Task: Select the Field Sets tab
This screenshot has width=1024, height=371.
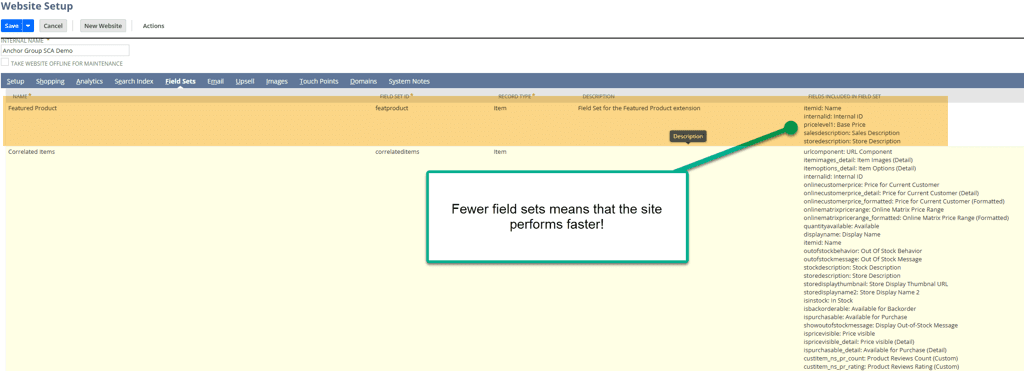Action: [x=180, y=82]
